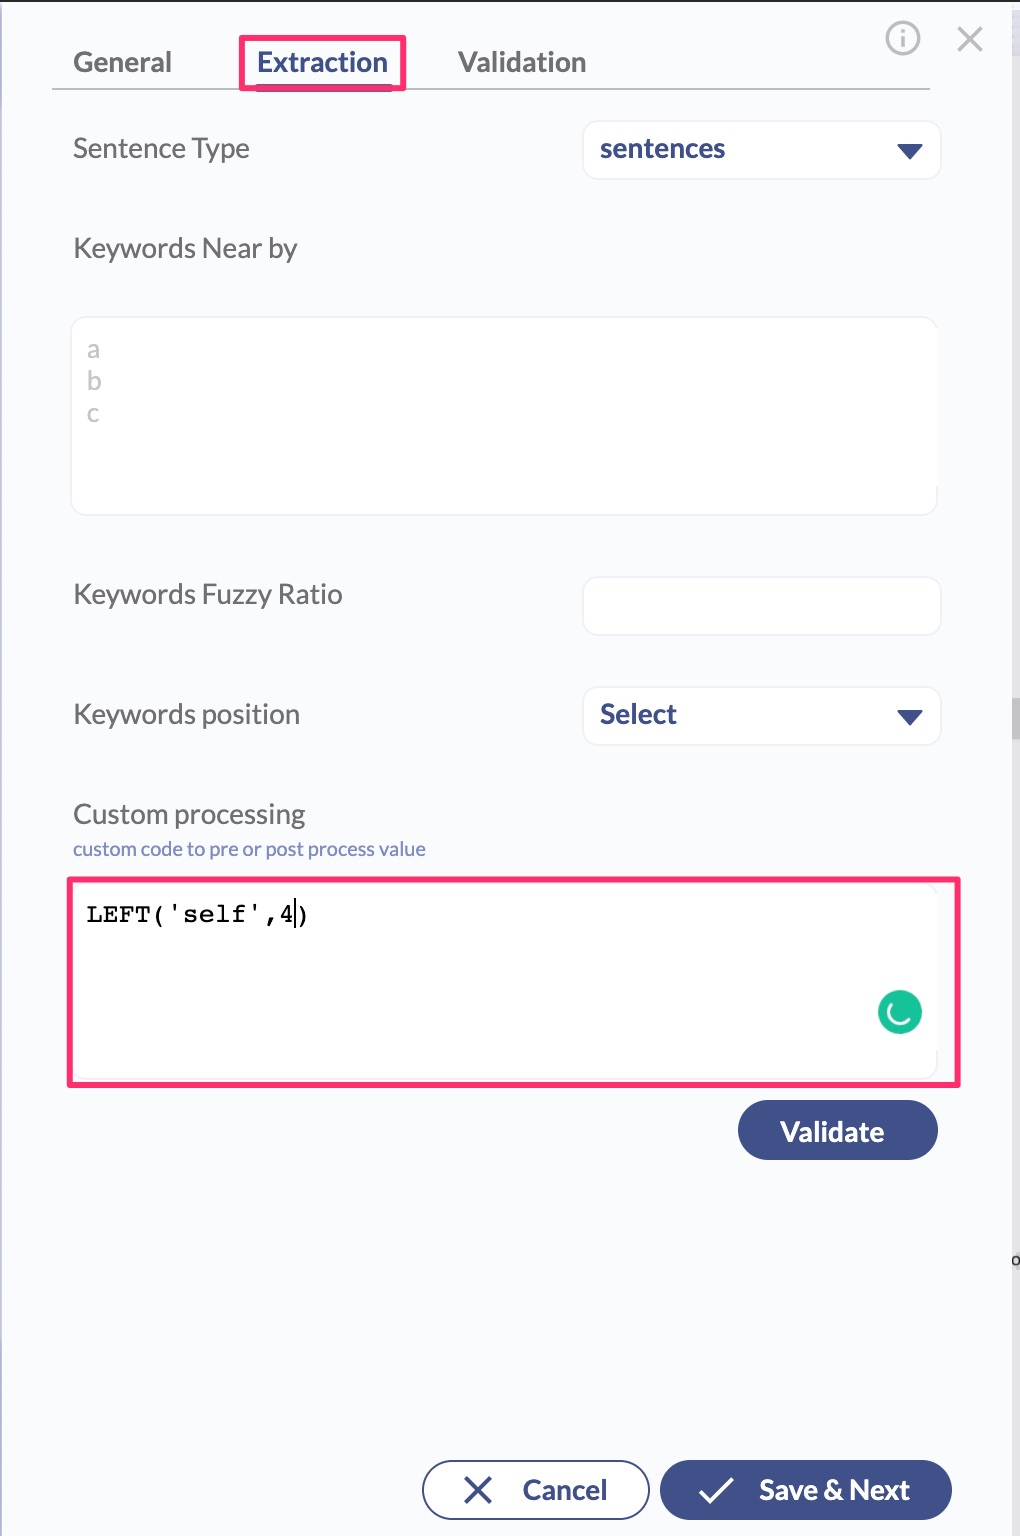Image resolution: width=1020 pixels, height=1536 pixels.
Task: Click 'Select' in Keywords position box
Action: [638, 715]
